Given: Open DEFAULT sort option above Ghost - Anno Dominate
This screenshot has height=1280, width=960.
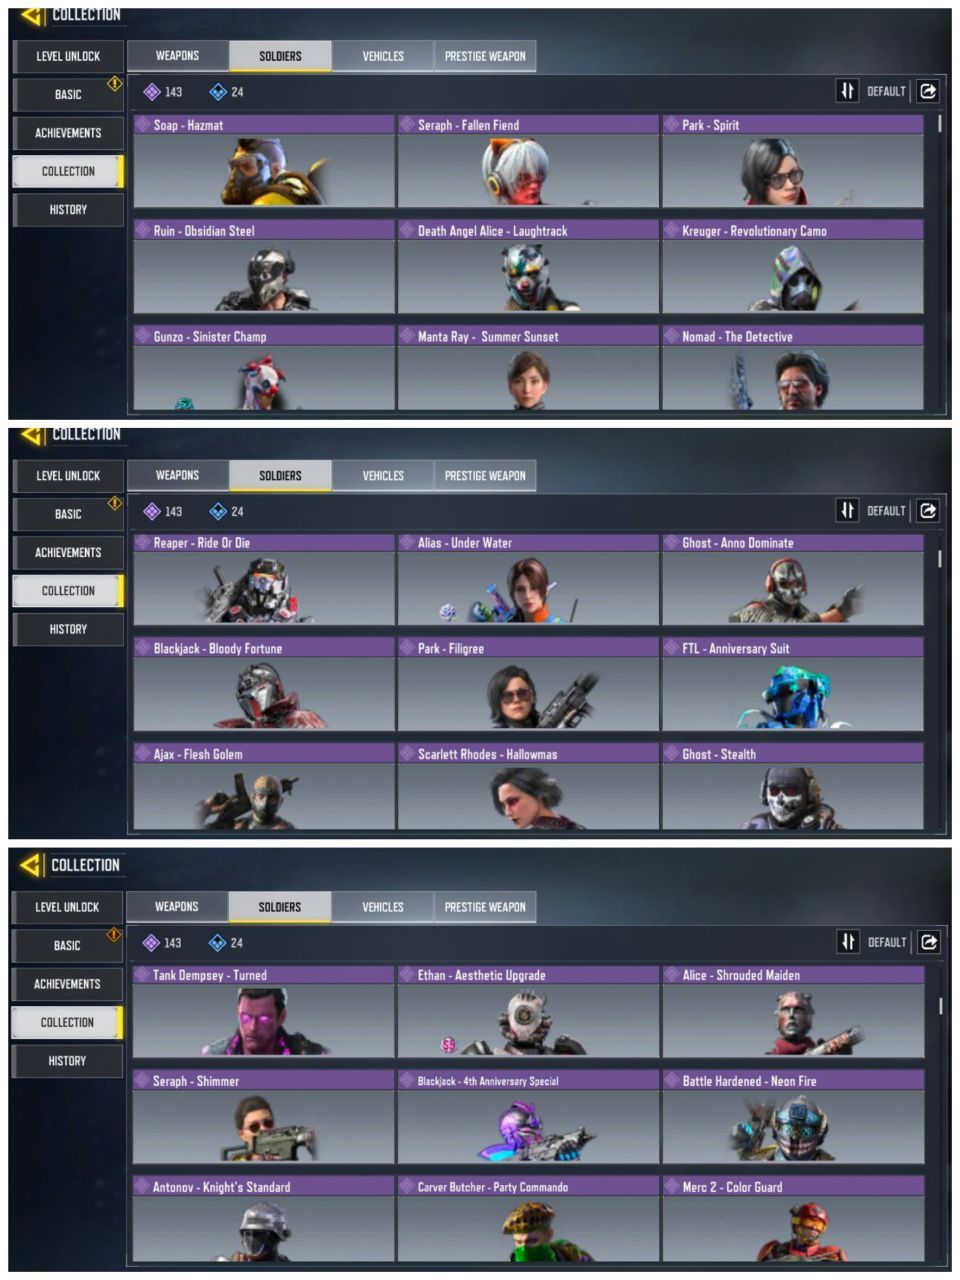Looking at the screenshot, I should [x=885, y=511].
